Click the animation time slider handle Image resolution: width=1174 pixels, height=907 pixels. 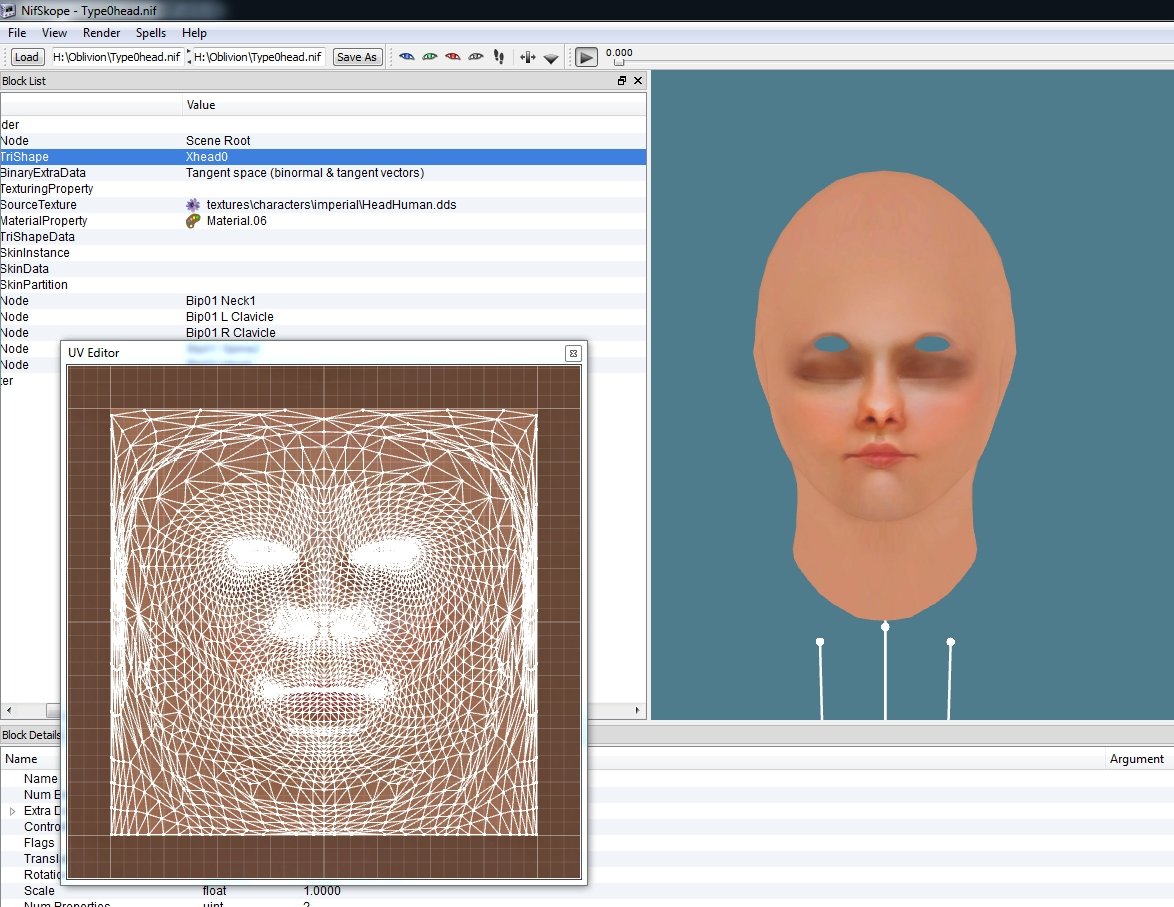click(x=618, y=63)
